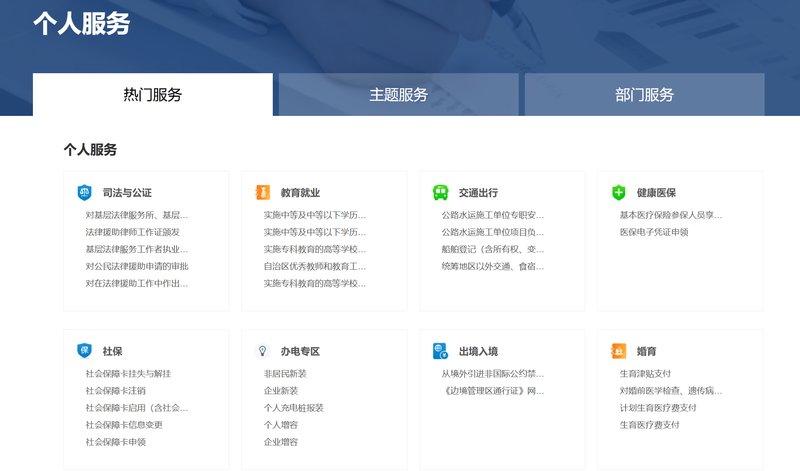The width and height of the screenshot is (800, 471).
Task: Click the 交通出行 green bus icon
Action: pyautogui.click(x=440, y=192)
